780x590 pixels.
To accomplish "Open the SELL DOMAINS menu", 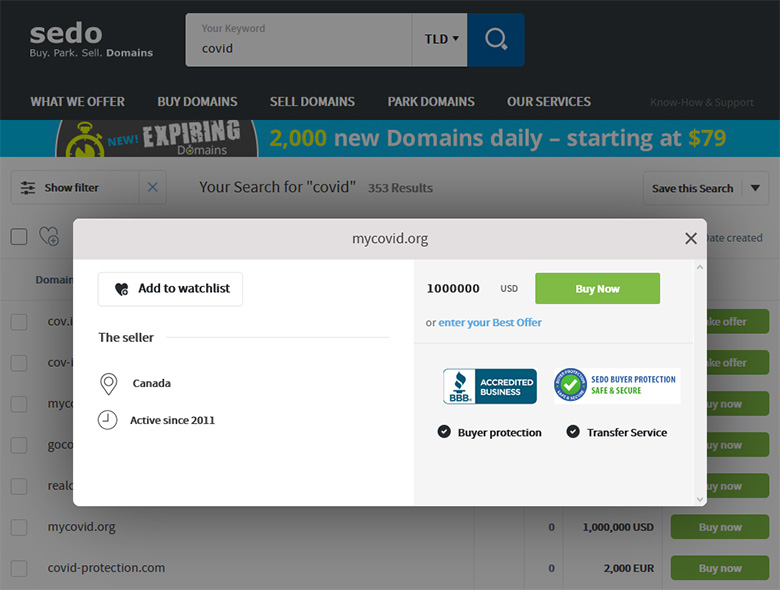I will point(312,101).
